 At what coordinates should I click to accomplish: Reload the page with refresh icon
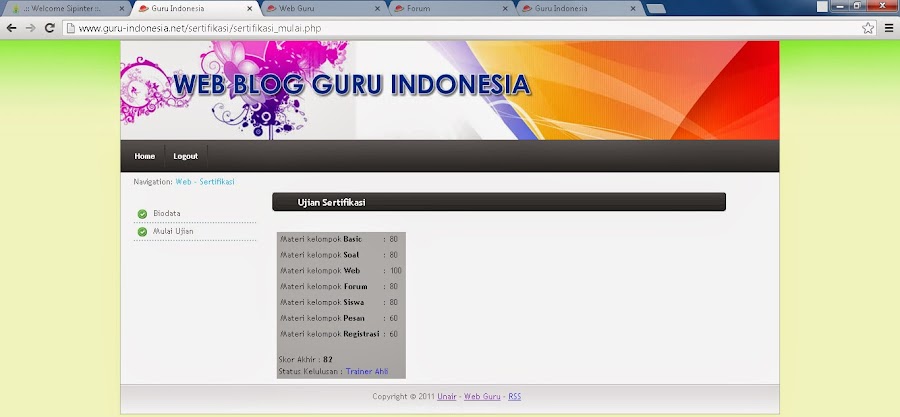[x=50, y=28]
